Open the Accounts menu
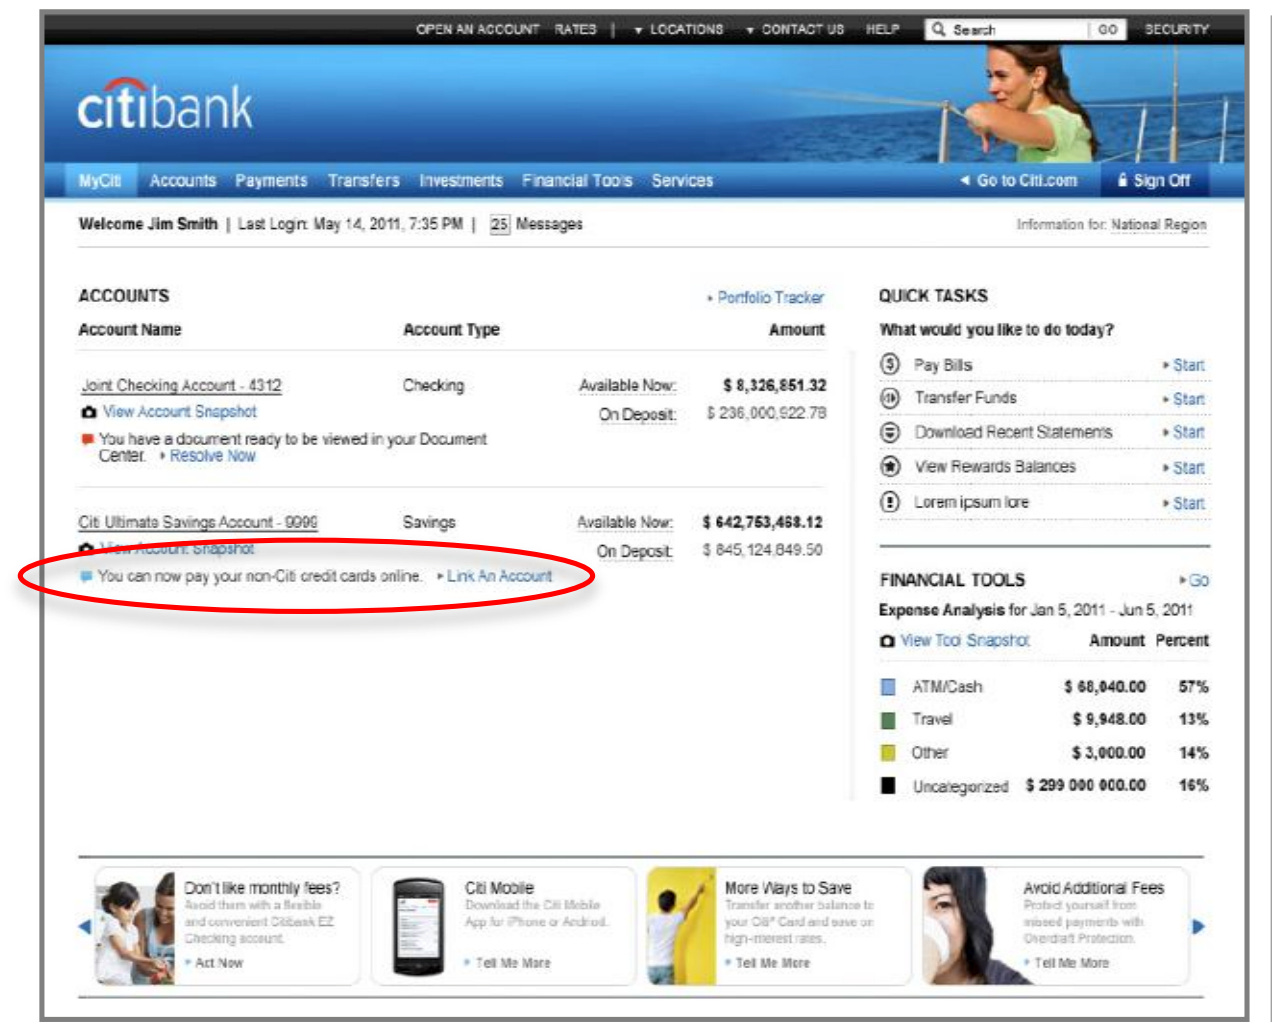The image size is (1272, 1026). tap(183, 180)
